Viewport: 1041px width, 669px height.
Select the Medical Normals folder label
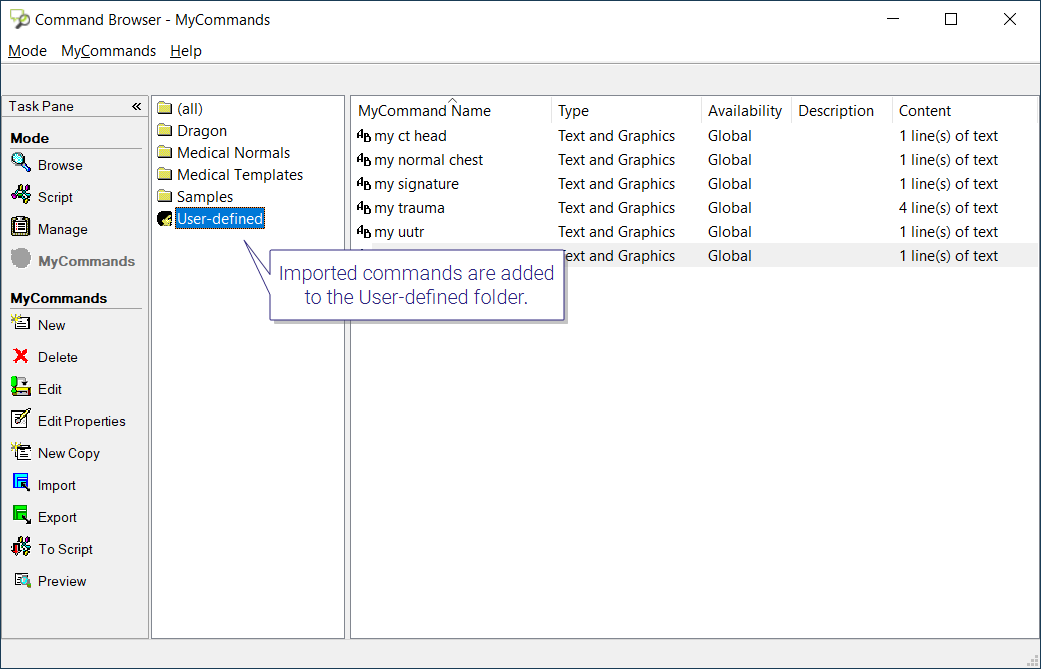point(234,153)
